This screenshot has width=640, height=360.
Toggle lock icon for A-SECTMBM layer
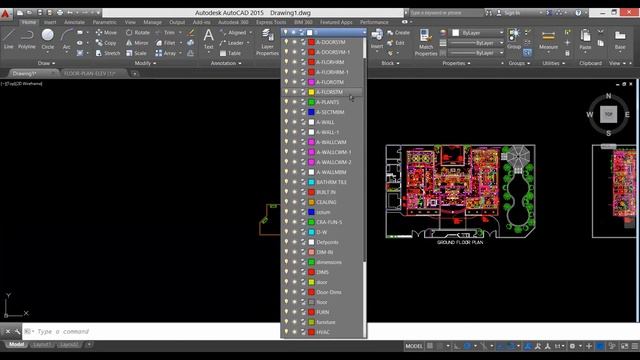[303, 112]
